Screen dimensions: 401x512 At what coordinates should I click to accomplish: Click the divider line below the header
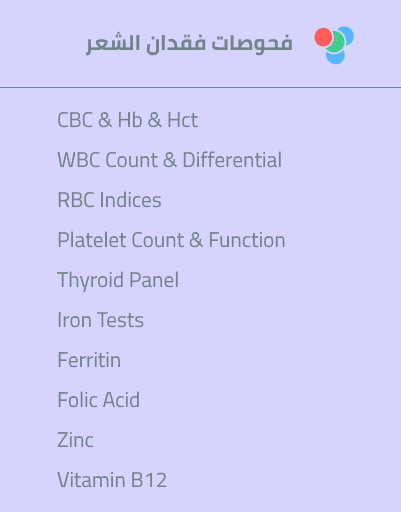pyautogui.click(x=200, y=88)
